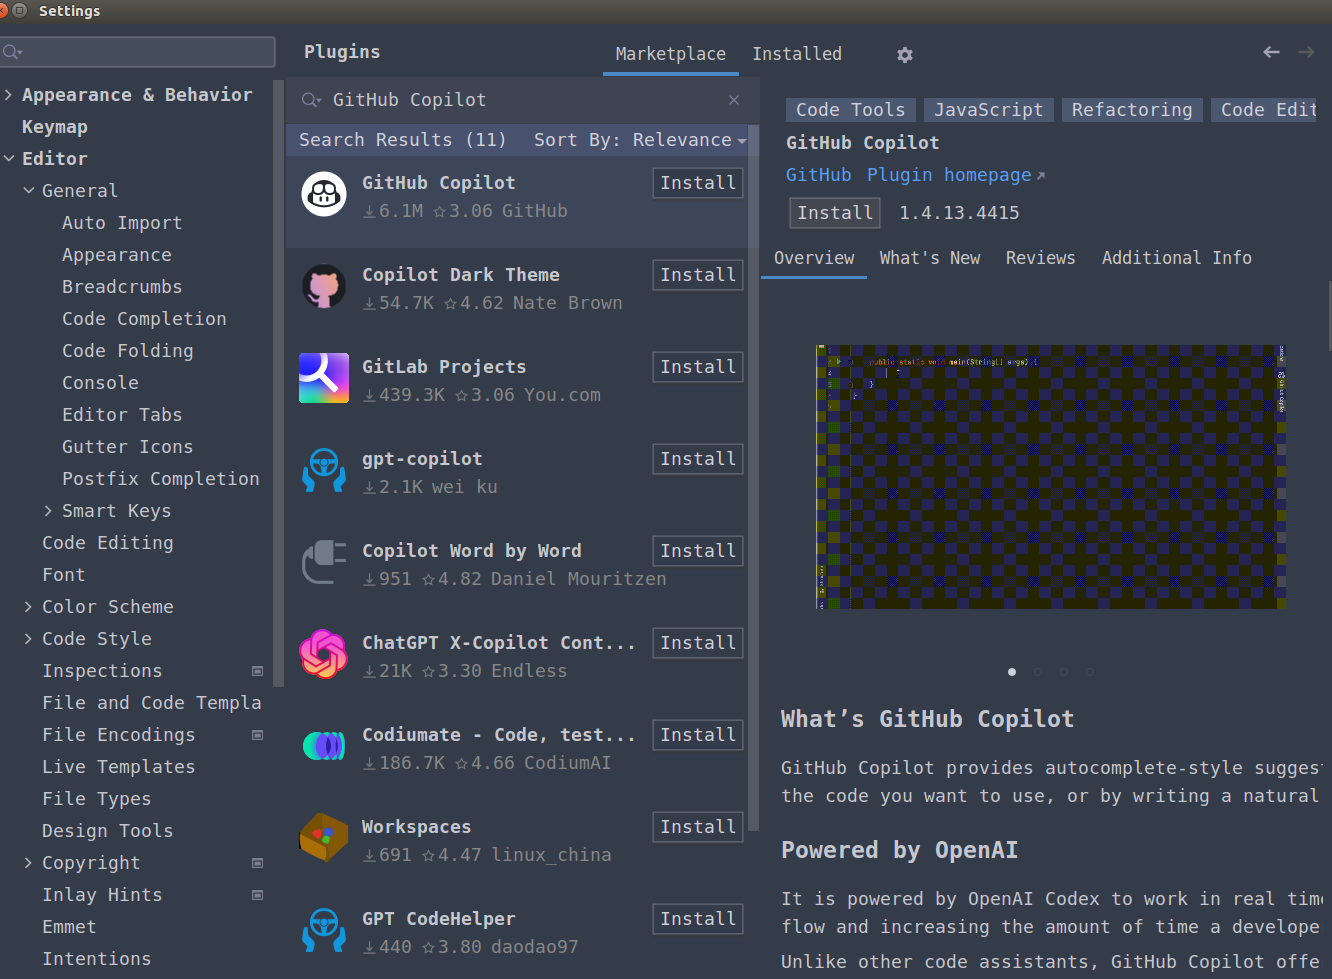
Task: Expand the Copyright node
Action: point(29,863)
